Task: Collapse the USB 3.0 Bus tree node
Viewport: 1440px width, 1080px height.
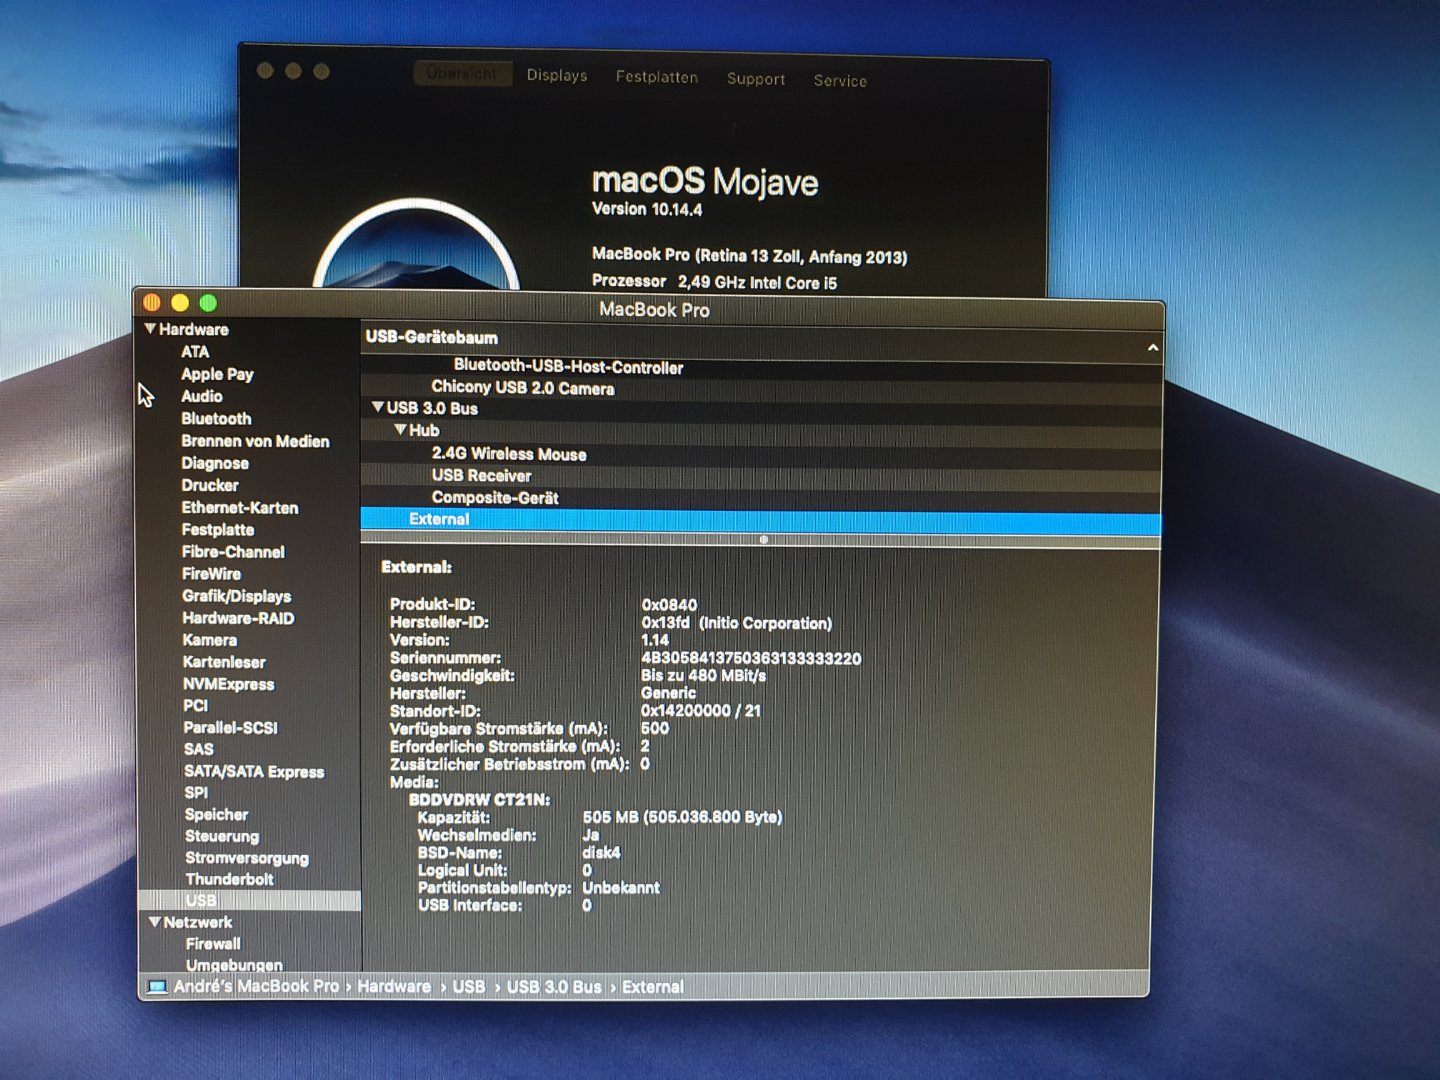Action: [378, 407]
